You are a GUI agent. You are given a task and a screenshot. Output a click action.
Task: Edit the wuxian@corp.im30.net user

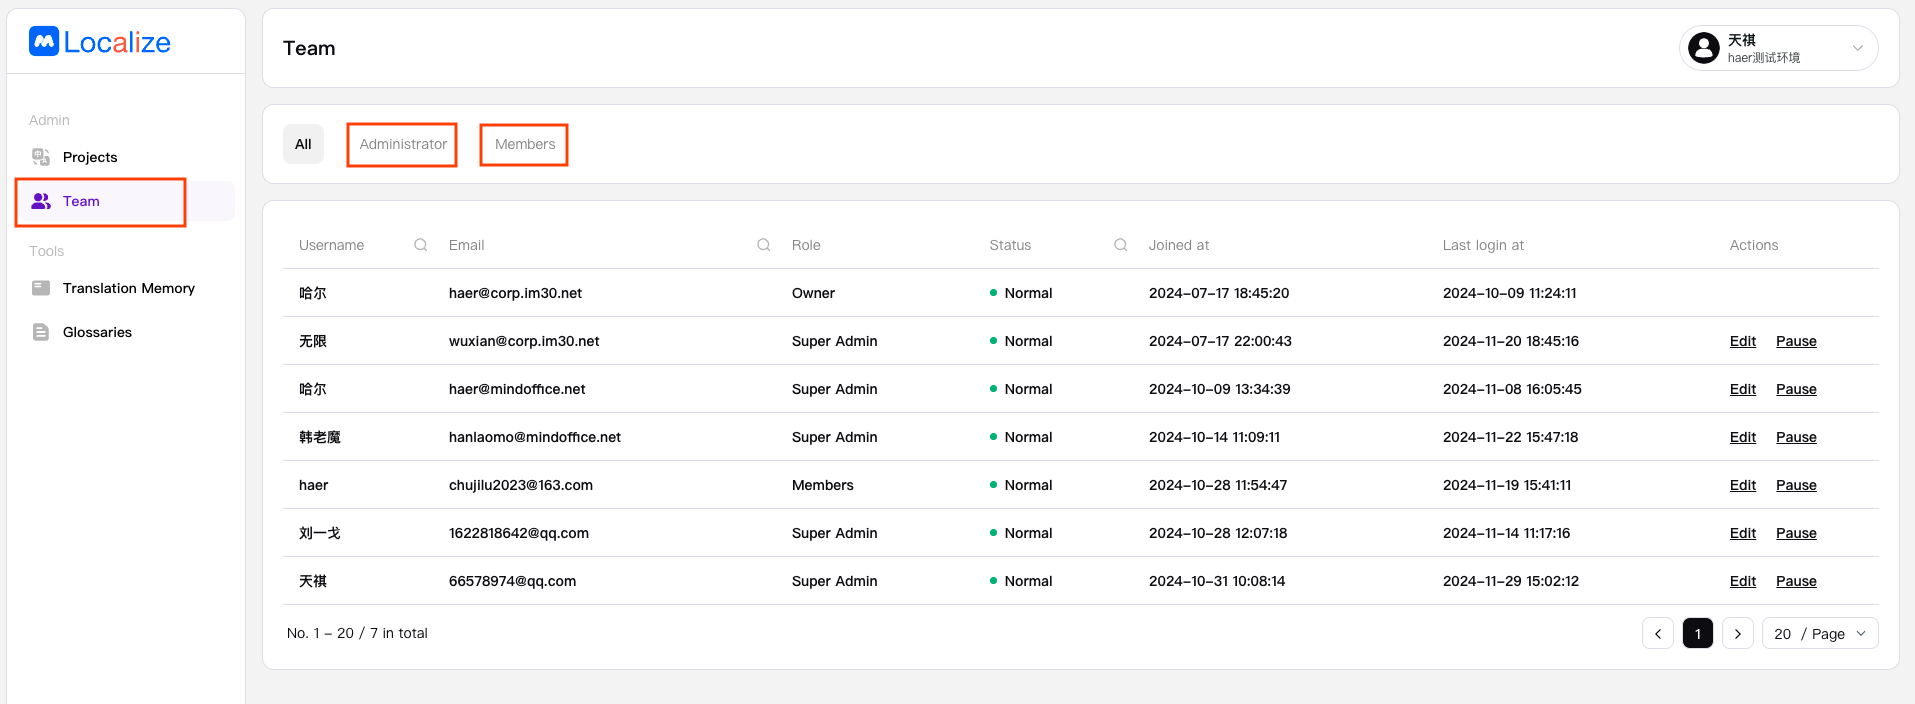[x=1743, y=341]
